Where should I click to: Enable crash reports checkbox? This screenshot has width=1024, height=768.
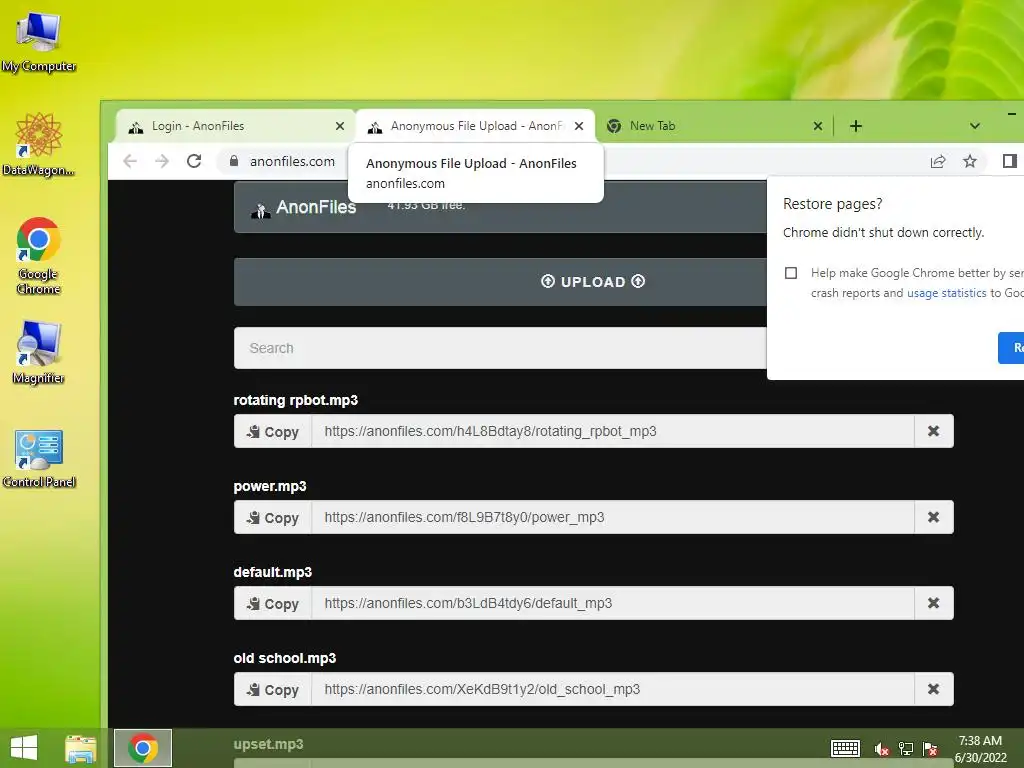(x=791, y=273)
